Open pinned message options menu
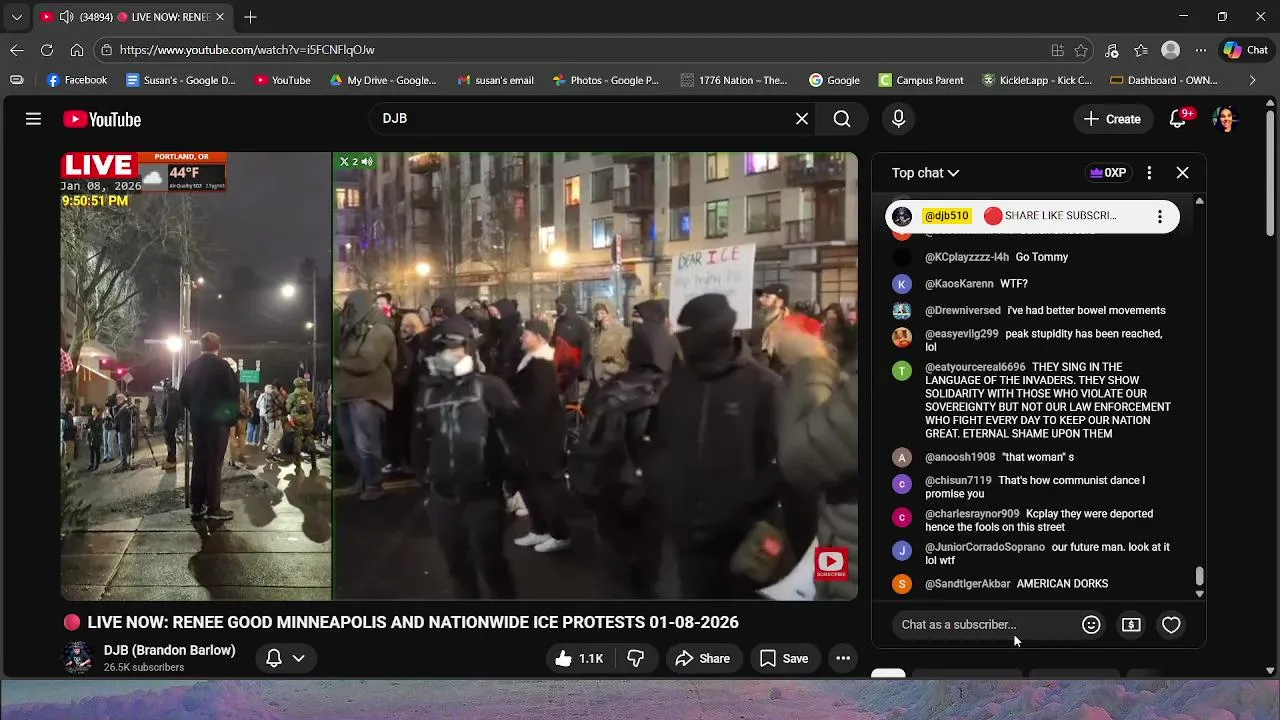This screenshot has height=720, width=1280. (1159, 216)
